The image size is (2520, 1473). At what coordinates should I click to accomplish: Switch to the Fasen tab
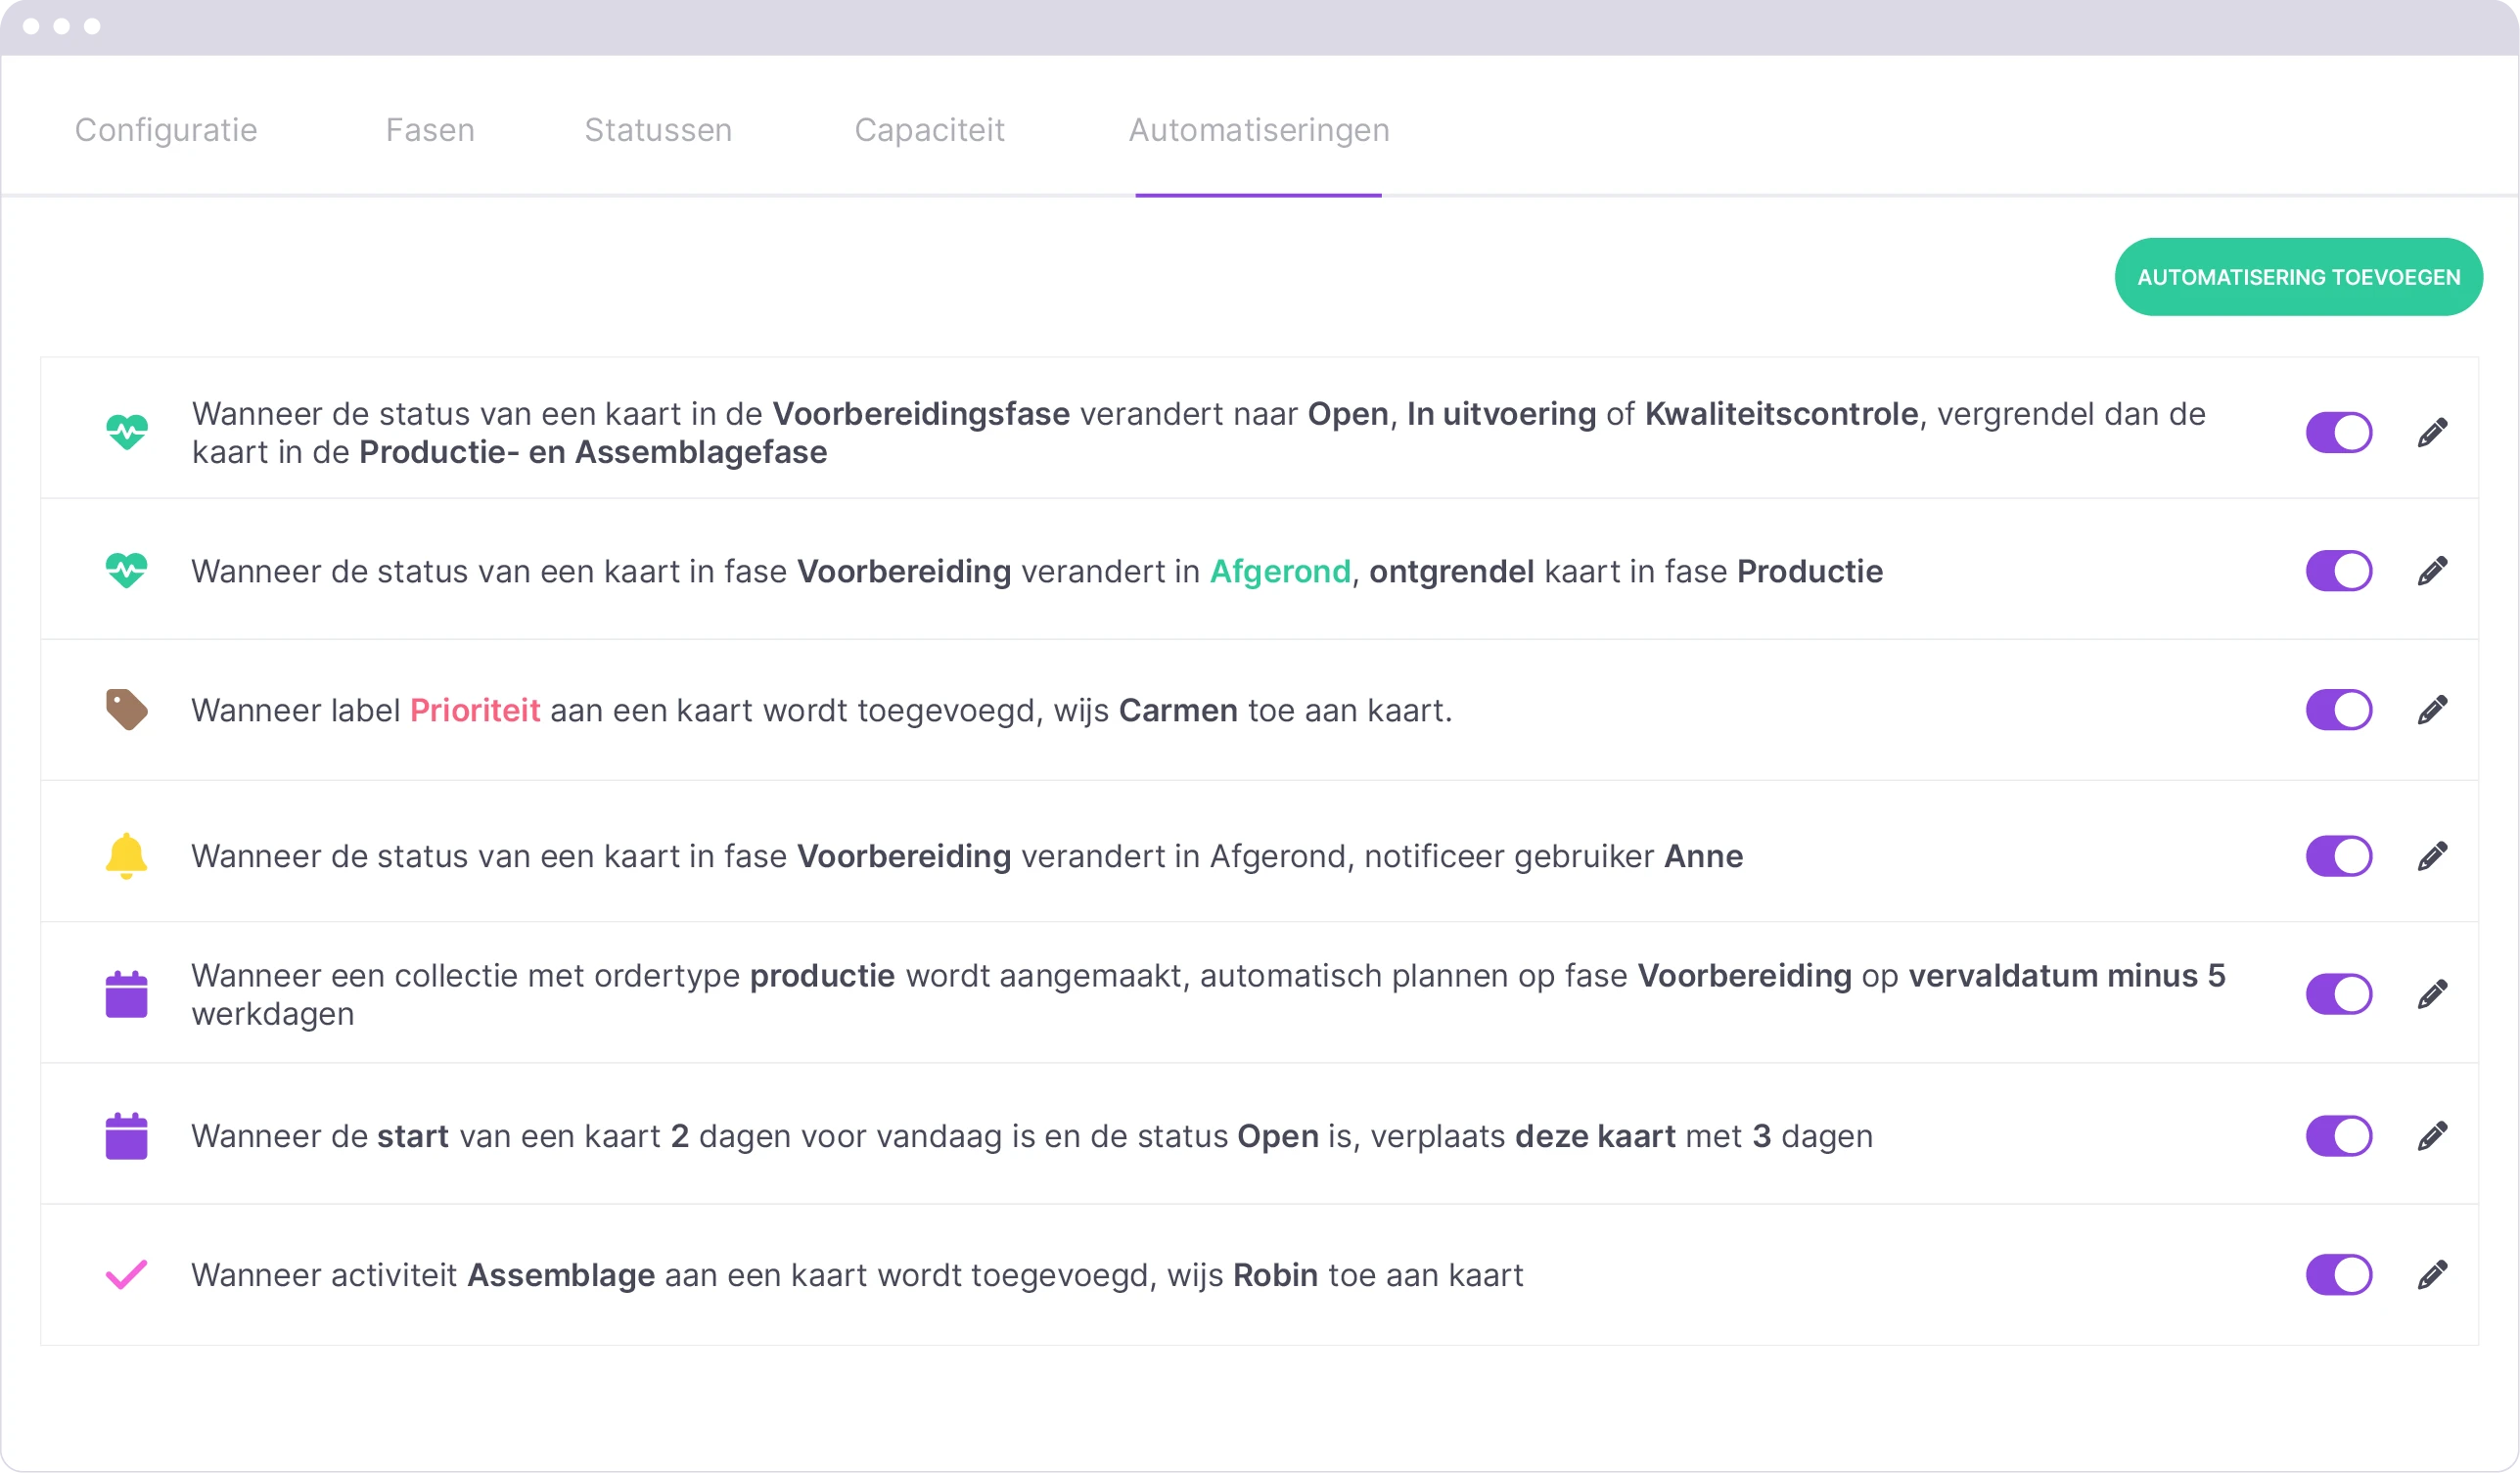[429, 129]
